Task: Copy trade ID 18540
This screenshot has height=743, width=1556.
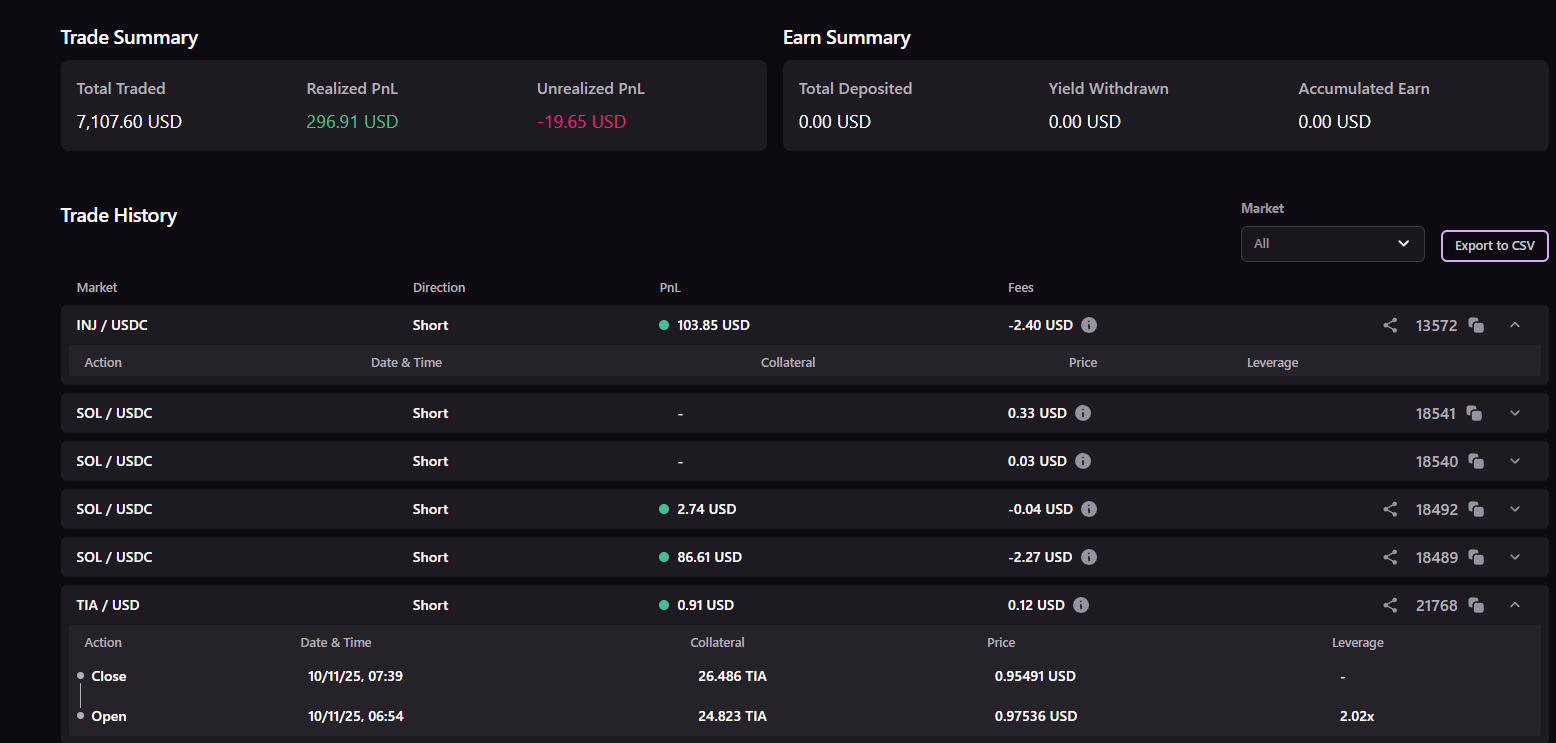Action: click(x=1474, y=461)
